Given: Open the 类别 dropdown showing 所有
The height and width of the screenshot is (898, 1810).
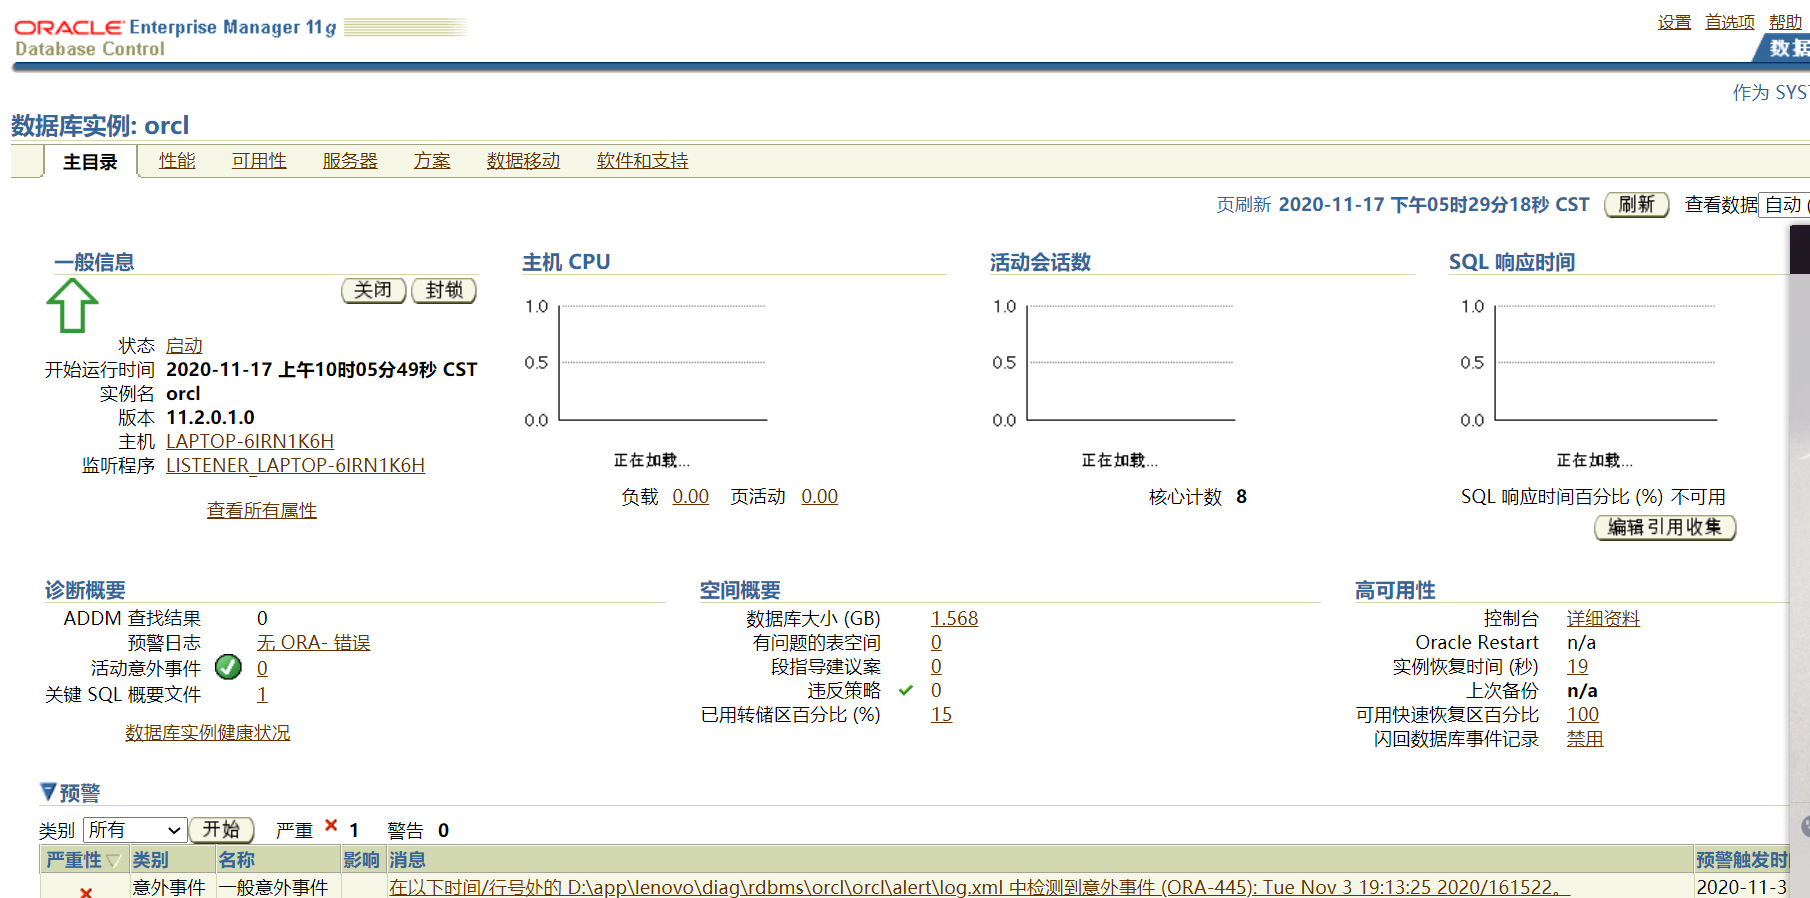Looking at the screenshot, I should pos(134,830).
